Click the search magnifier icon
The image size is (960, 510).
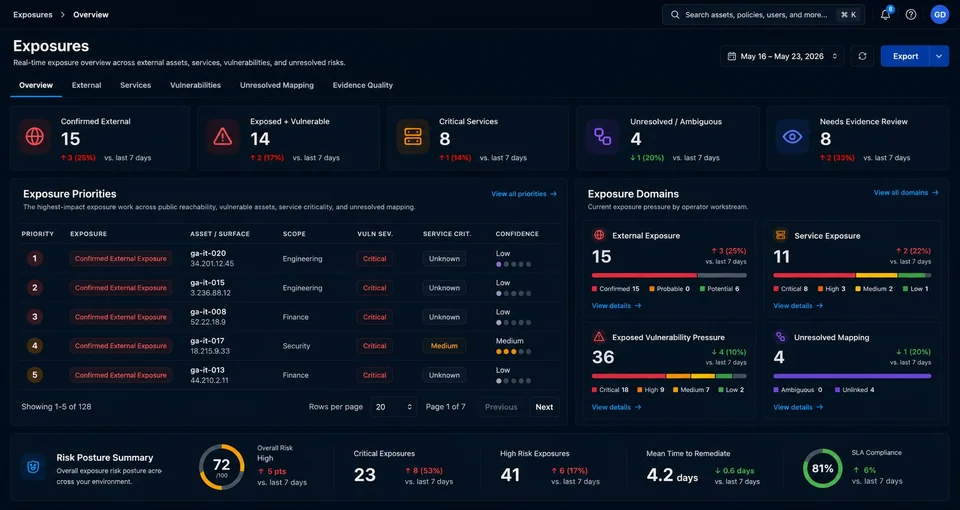(x=675, y=15)
